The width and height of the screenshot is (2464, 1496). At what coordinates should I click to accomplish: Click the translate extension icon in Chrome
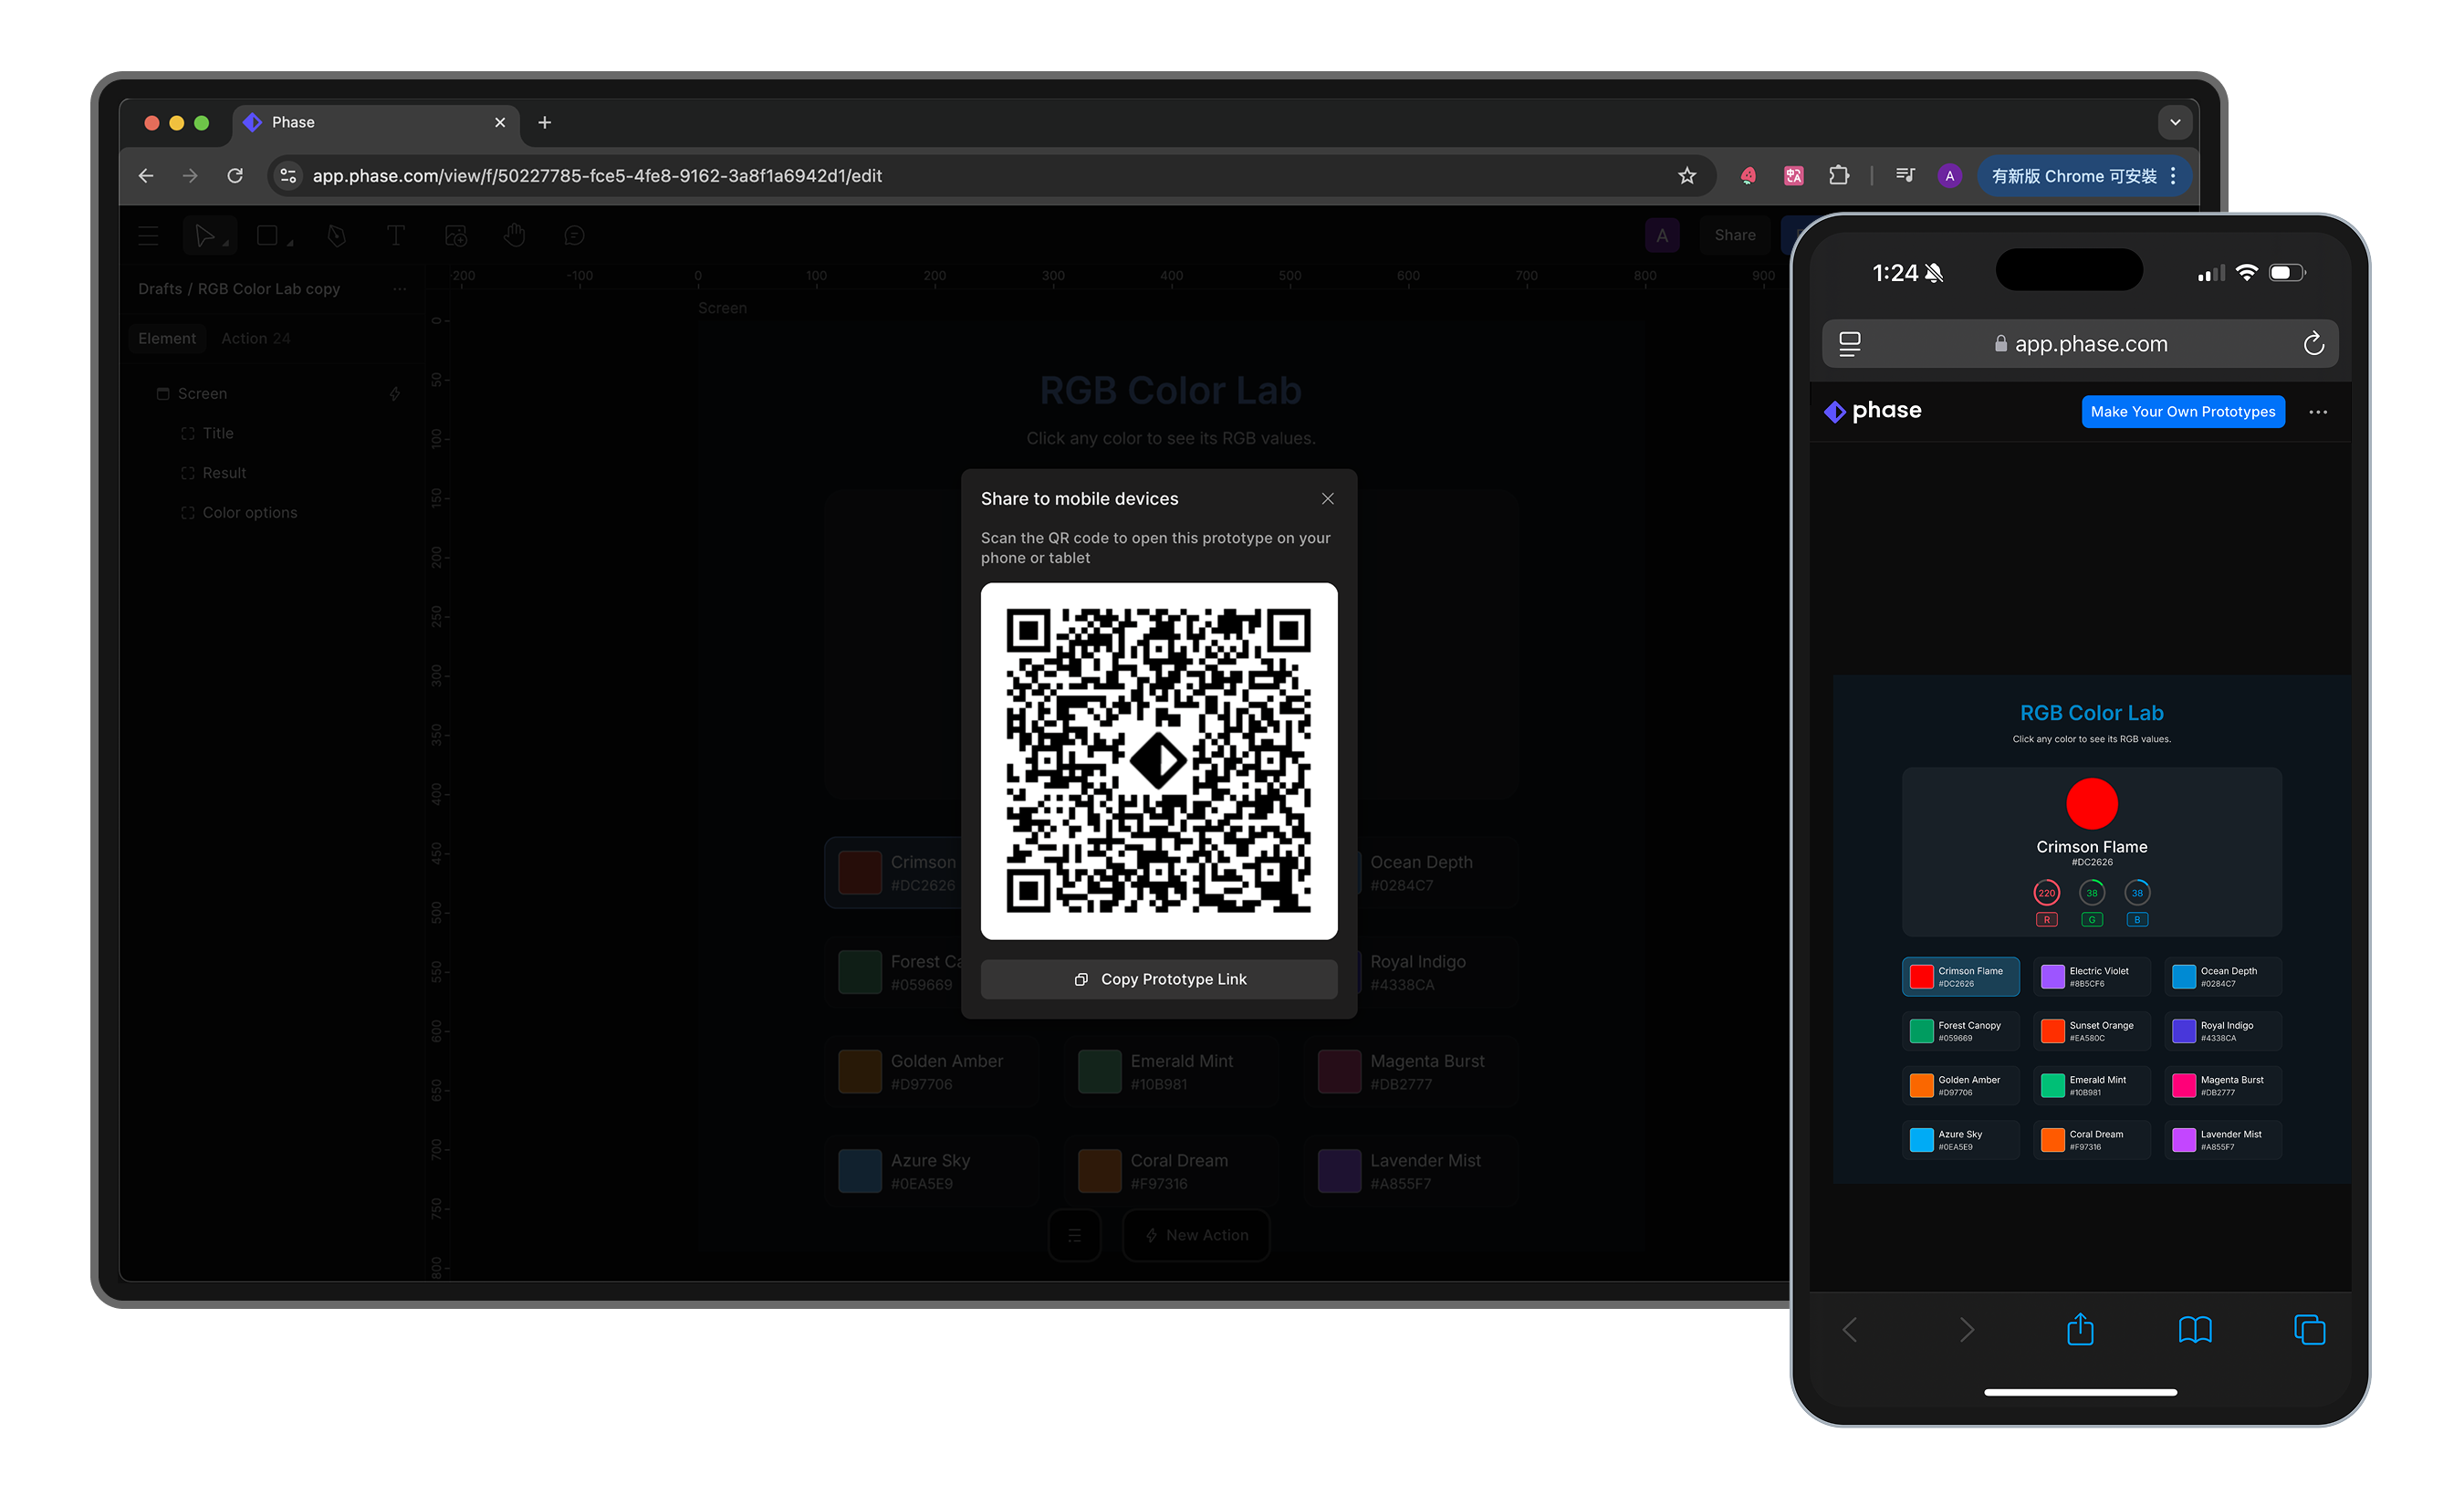(1794, 176)
